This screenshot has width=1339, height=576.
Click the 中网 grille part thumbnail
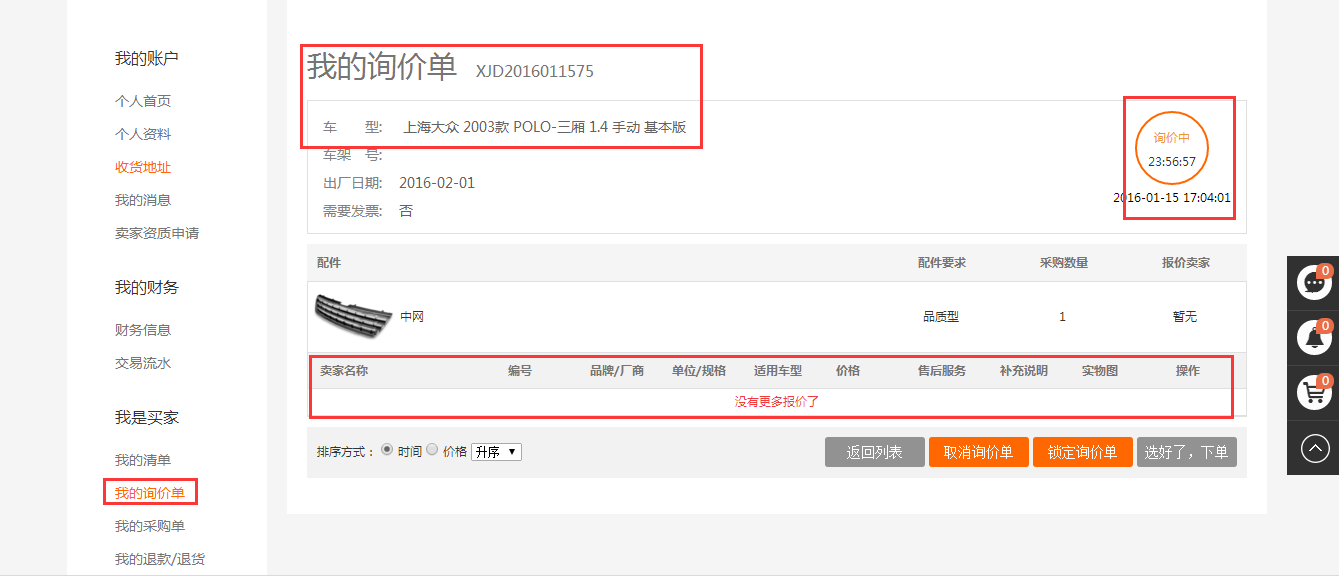pos(353,317)
